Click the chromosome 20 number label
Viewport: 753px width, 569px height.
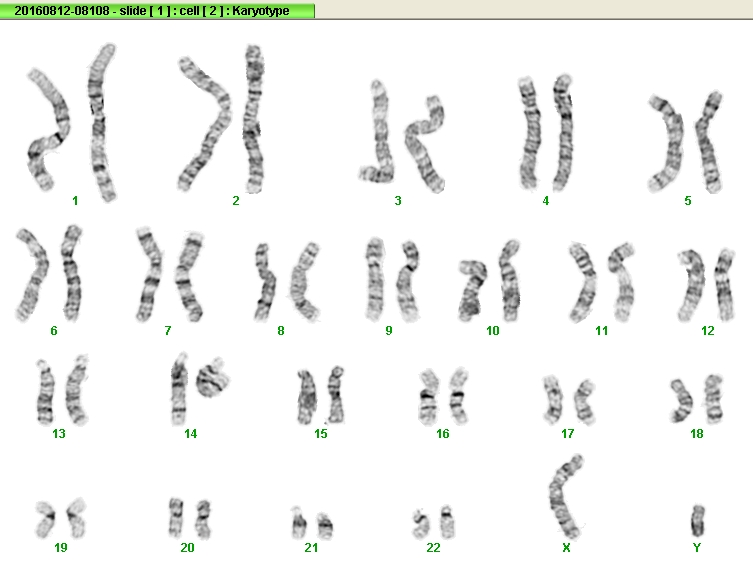(187, 547)
